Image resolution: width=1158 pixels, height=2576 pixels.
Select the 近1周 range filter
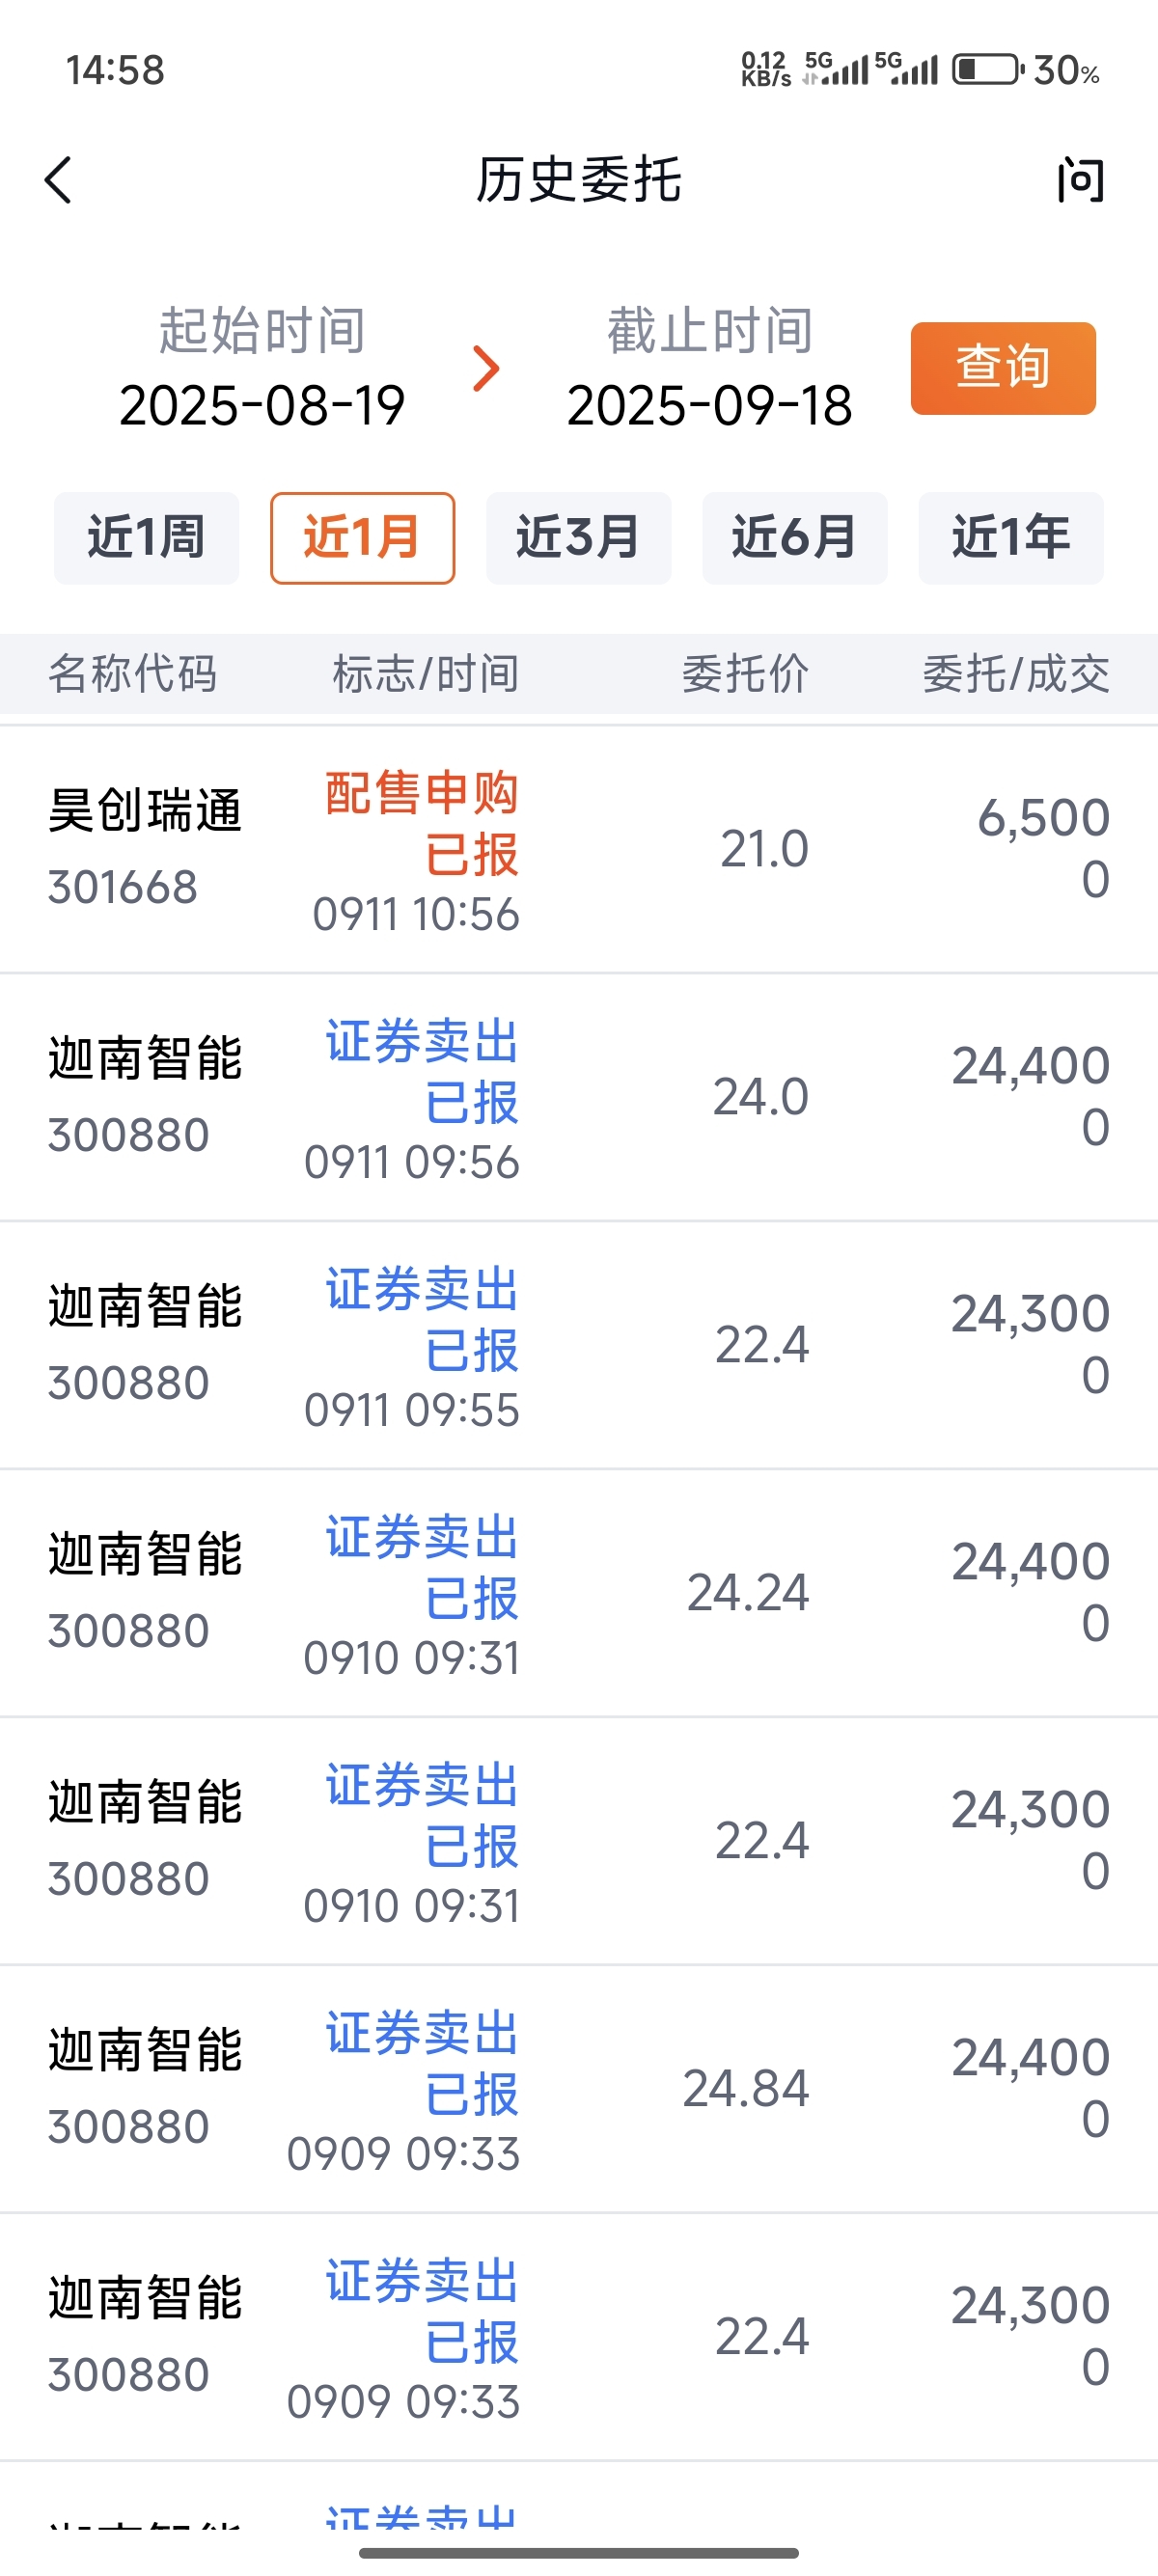coord(147,538)
